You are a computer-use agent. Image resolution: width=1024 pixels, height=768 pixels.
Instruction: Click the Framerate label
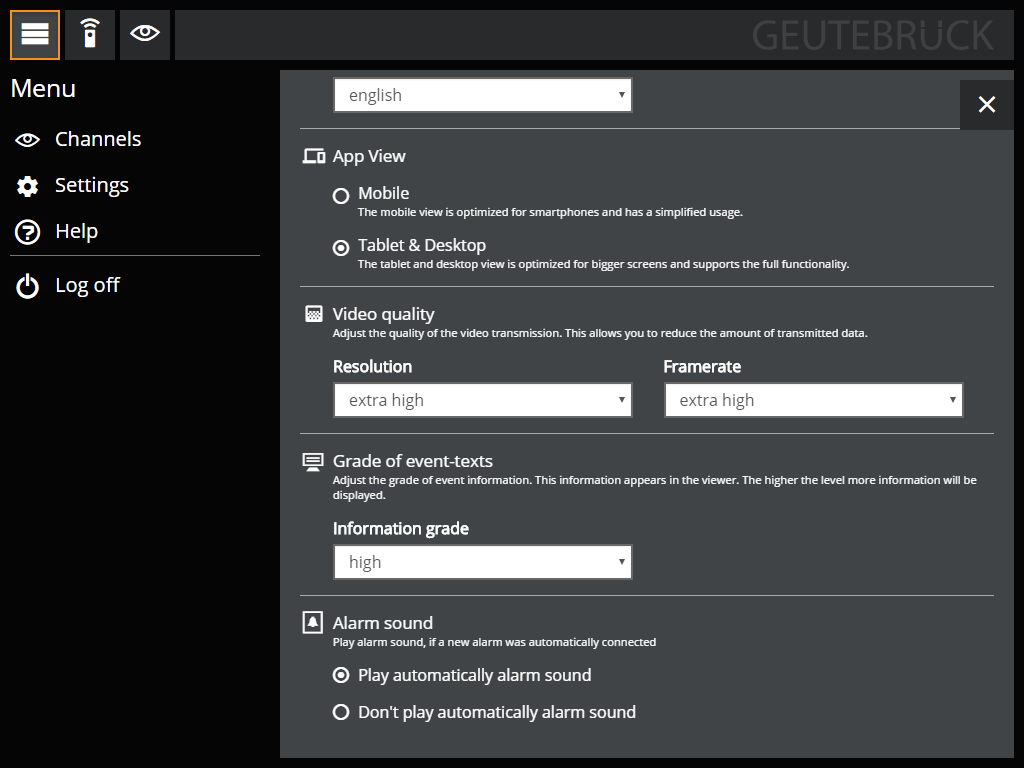(702, 366)
